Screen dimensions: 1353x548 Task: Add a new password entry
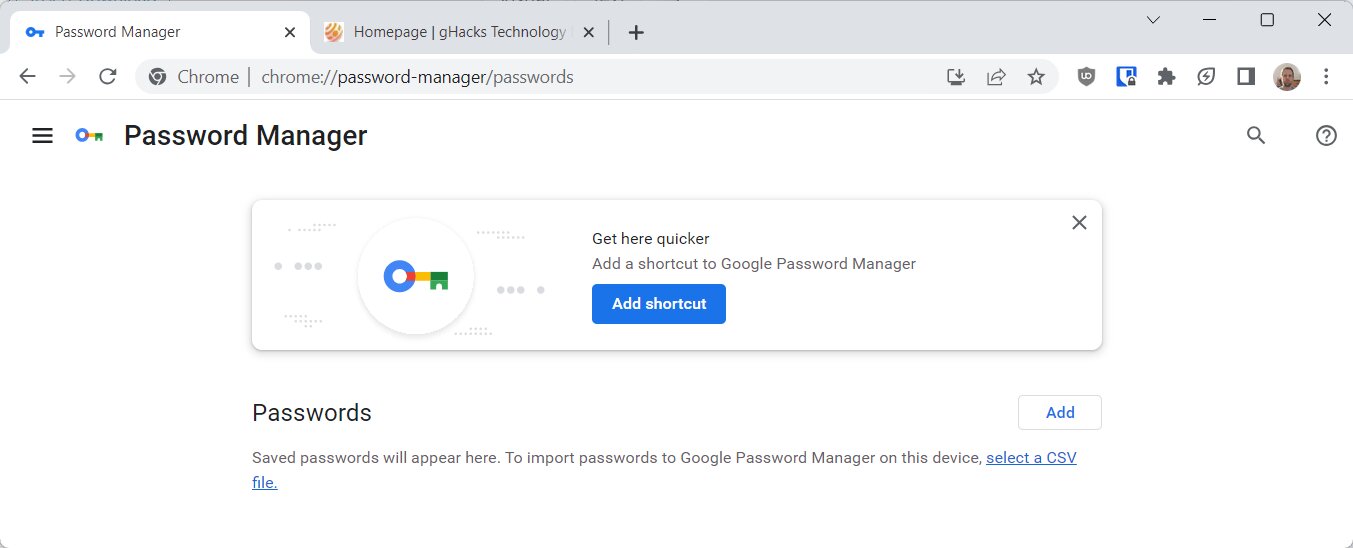(x=1060, y=413)
